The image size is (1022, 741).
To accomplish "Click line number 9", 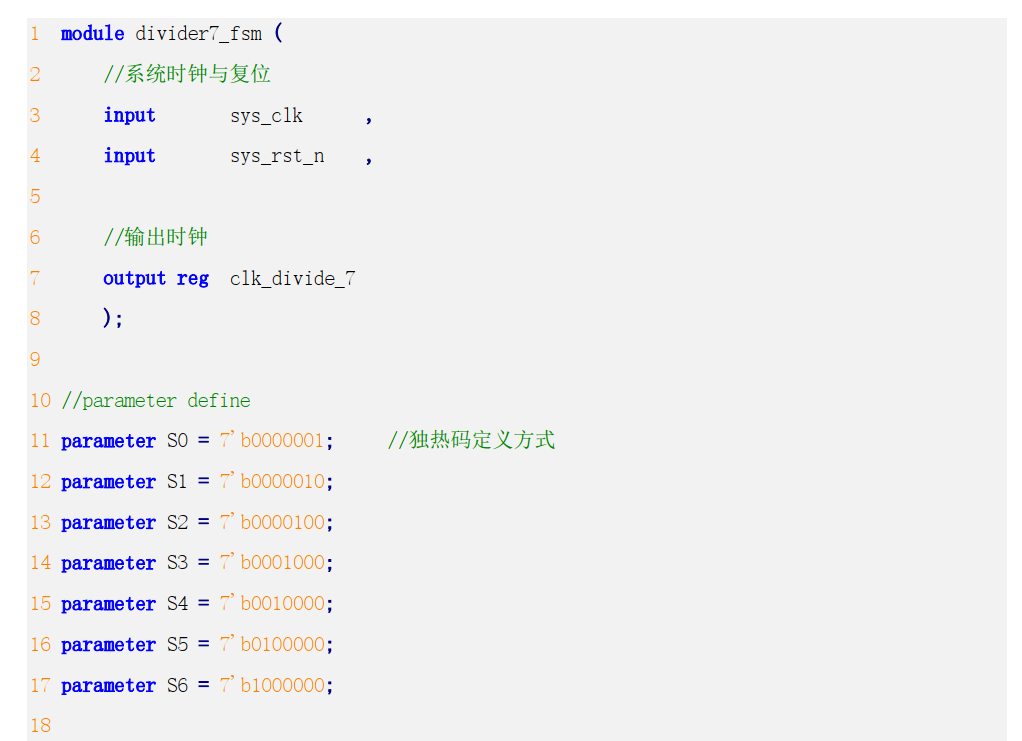I will pos(35,359).
